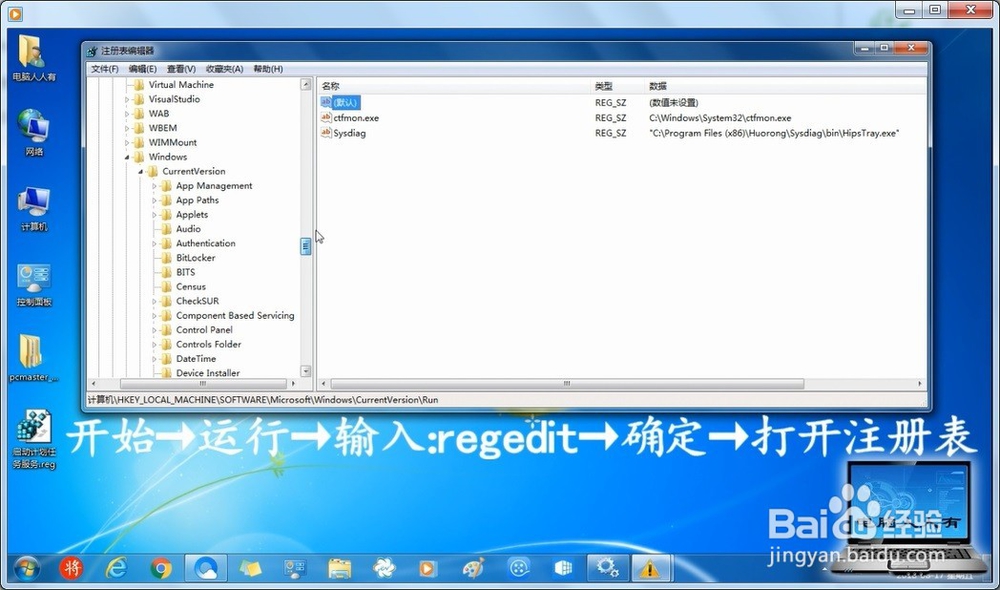Launch Internet Explorer from the taskbar

[116, 568]
